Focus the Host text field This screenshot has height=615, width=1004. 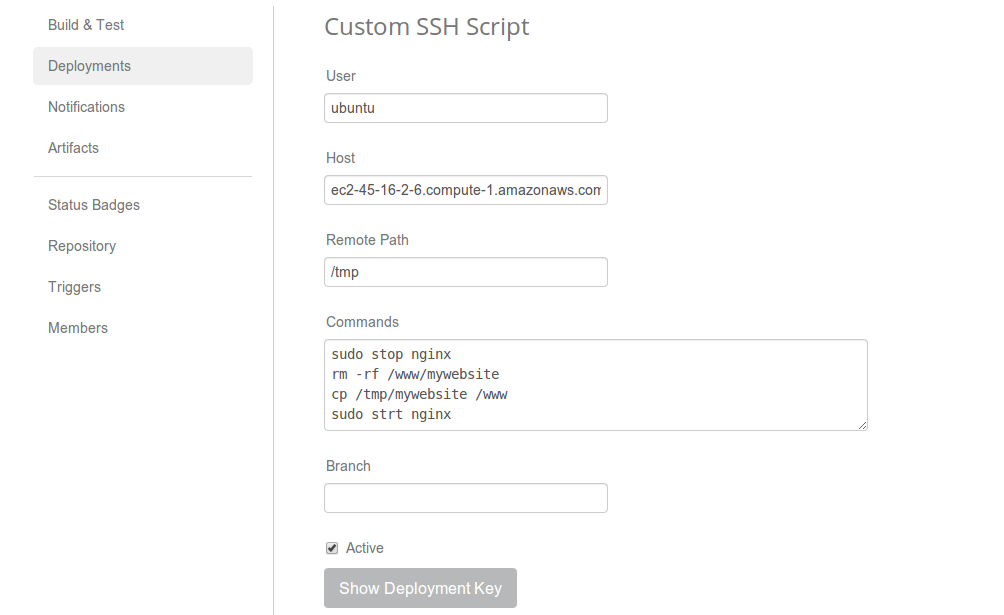coord(465,190)
